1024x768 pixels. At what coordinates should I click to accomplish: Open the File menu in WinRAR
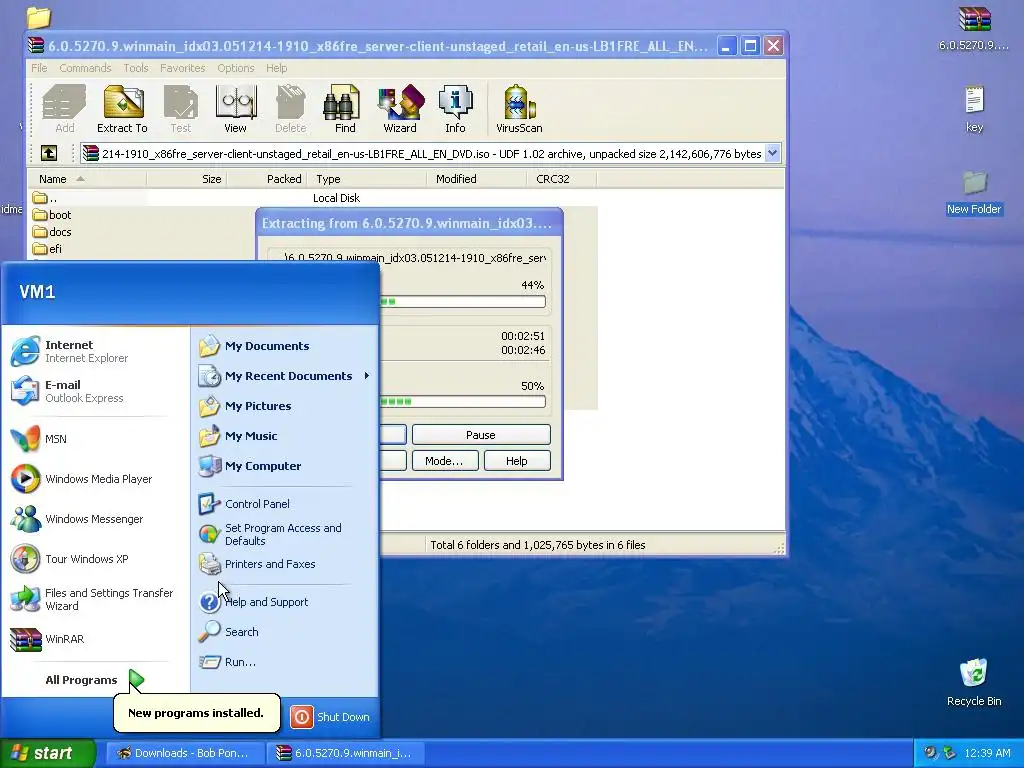coord(39,68)
